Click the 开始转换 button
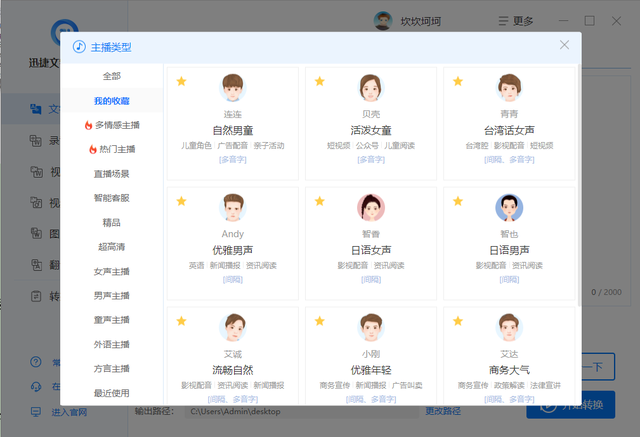640x437 pixels. (x=571, y=405)
